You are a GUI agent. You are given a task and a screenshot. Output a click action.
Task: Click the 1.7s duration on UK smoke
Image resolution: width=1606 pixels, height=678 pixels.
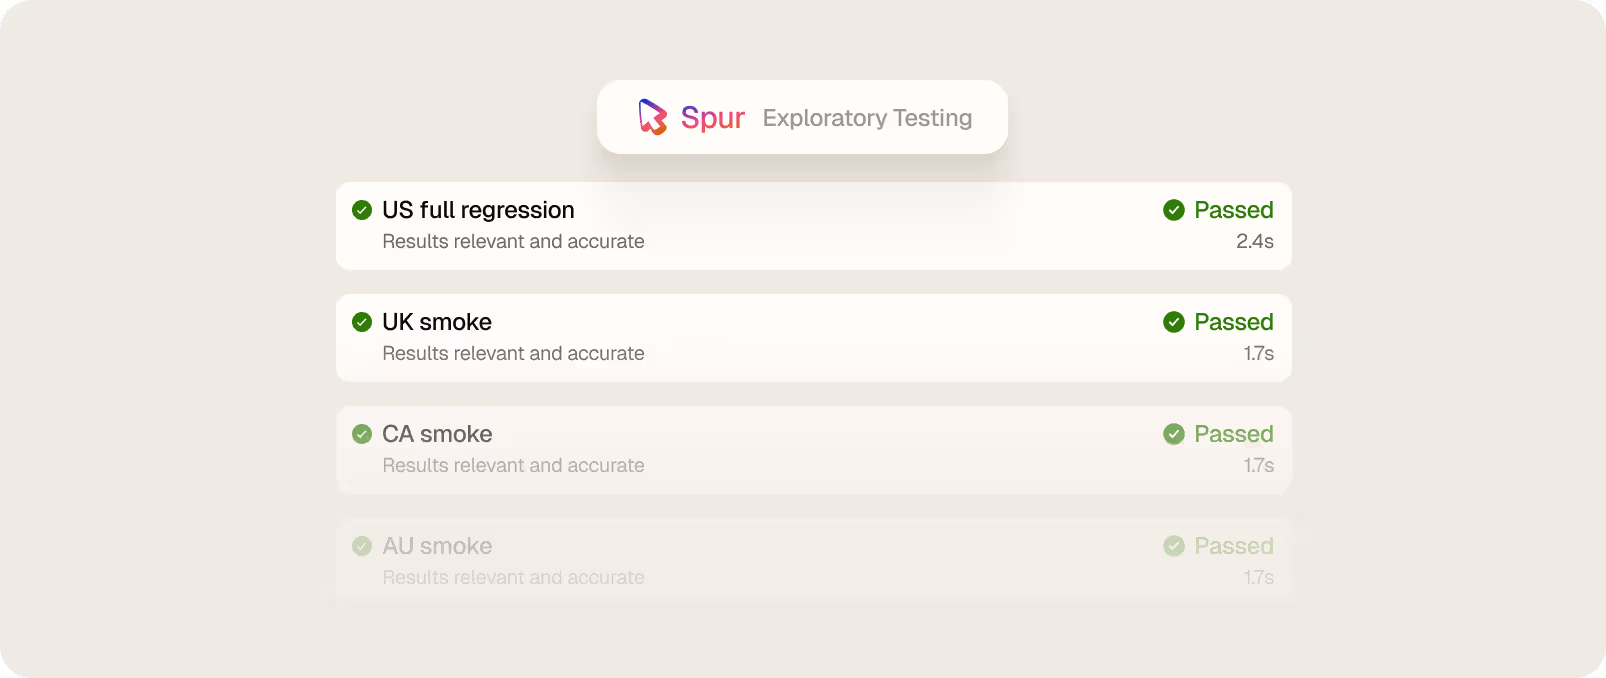tap(1259, 353)
